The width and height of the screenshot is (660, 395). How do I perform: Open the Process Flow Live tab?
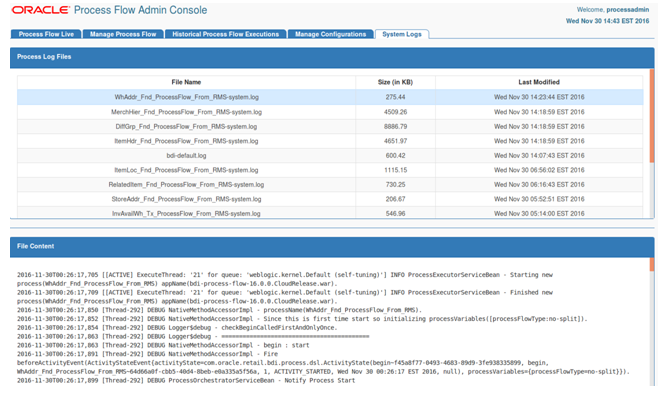coord(46,34)
